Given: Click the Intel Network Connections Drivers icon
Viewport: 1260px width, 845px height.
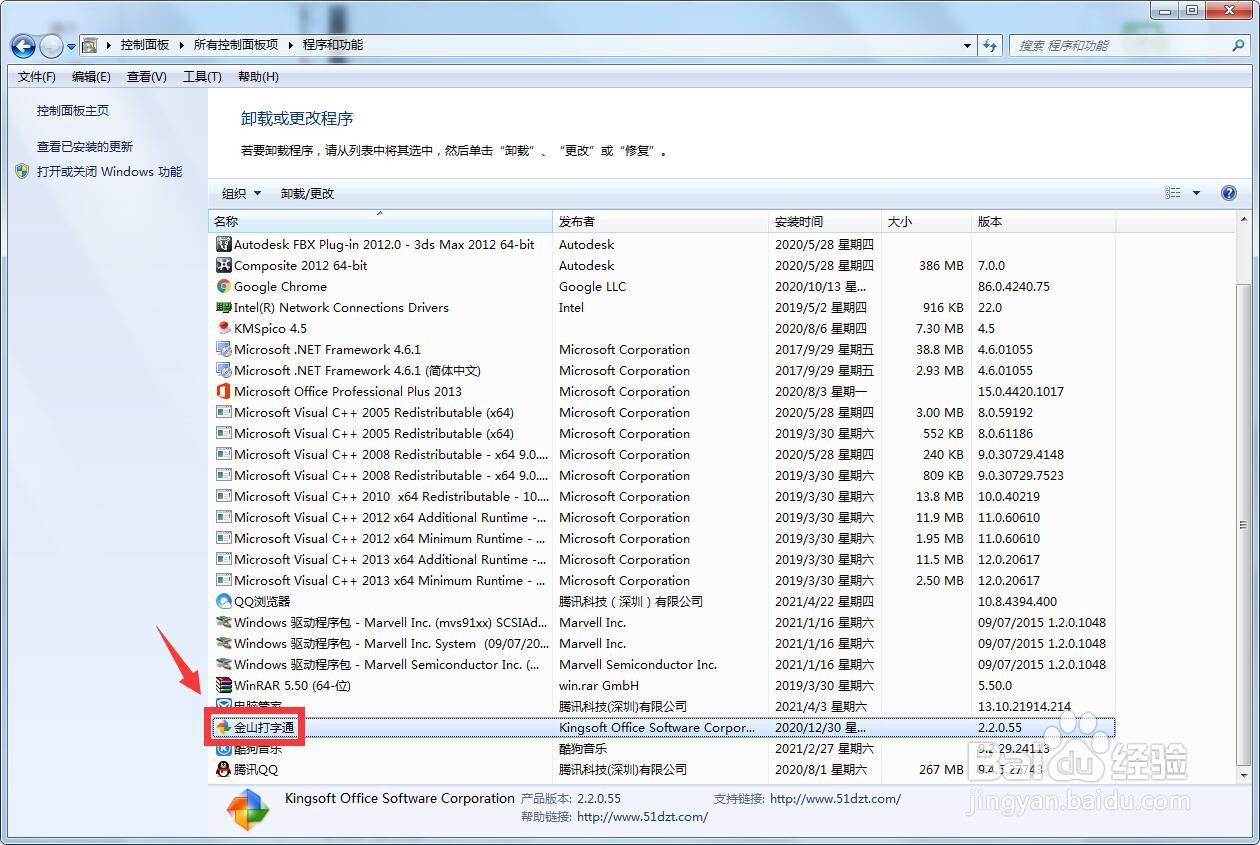Looking at the screenshot, I should click(x=224, y=307).
